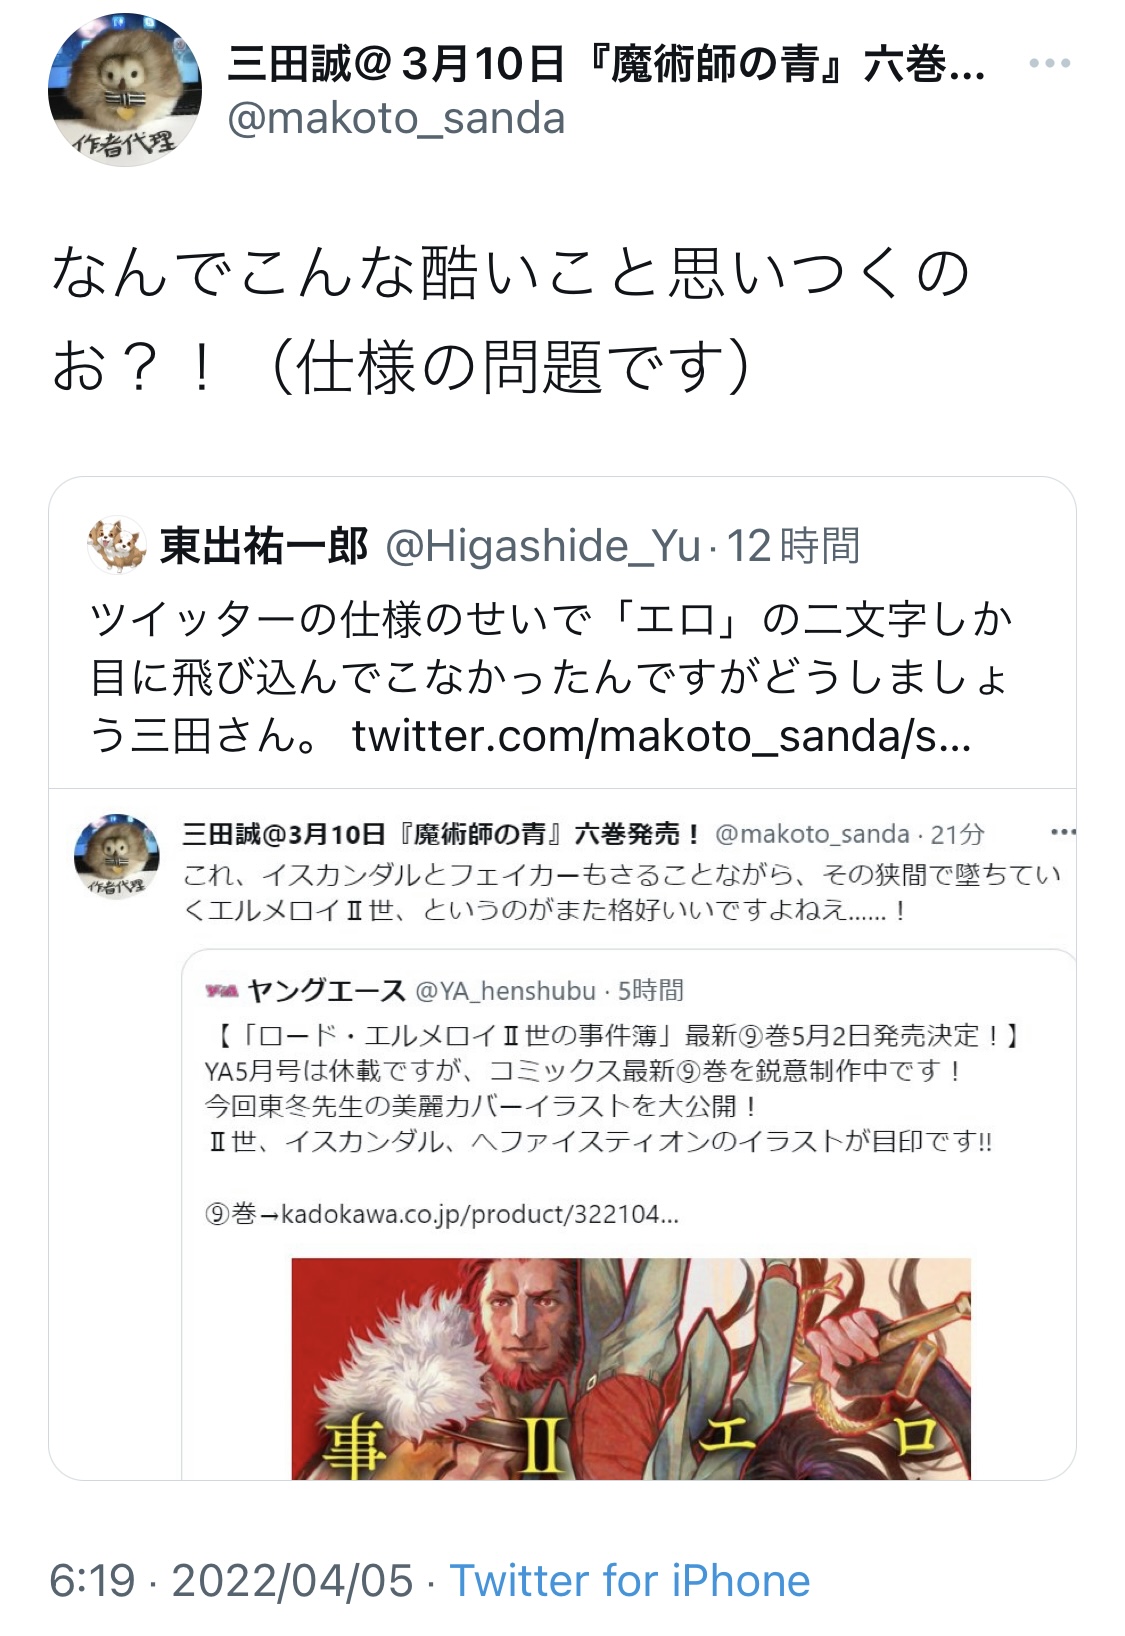Open 東出祐一郎 display name in quote
The width and height of the screenshot is (1125, 1636).
tap(265, 546)
